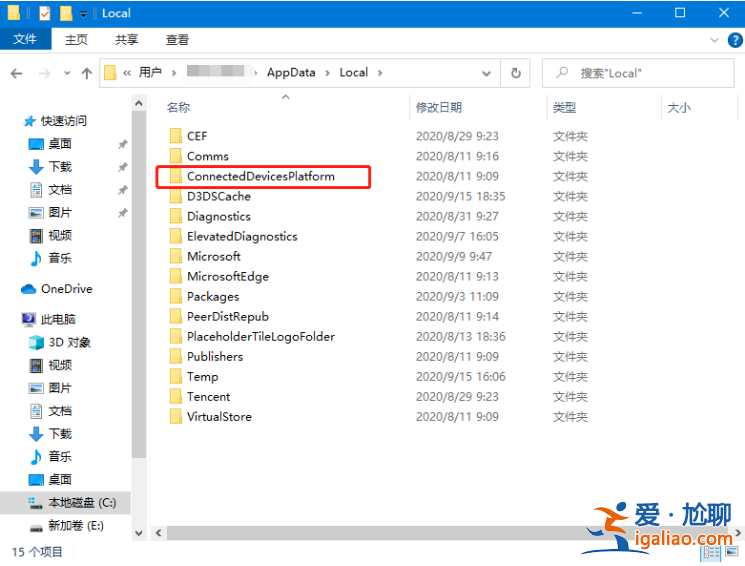Open 3D 对象 under 此电脑
Screen dimensions: 745x566
[x=69, y=342]
